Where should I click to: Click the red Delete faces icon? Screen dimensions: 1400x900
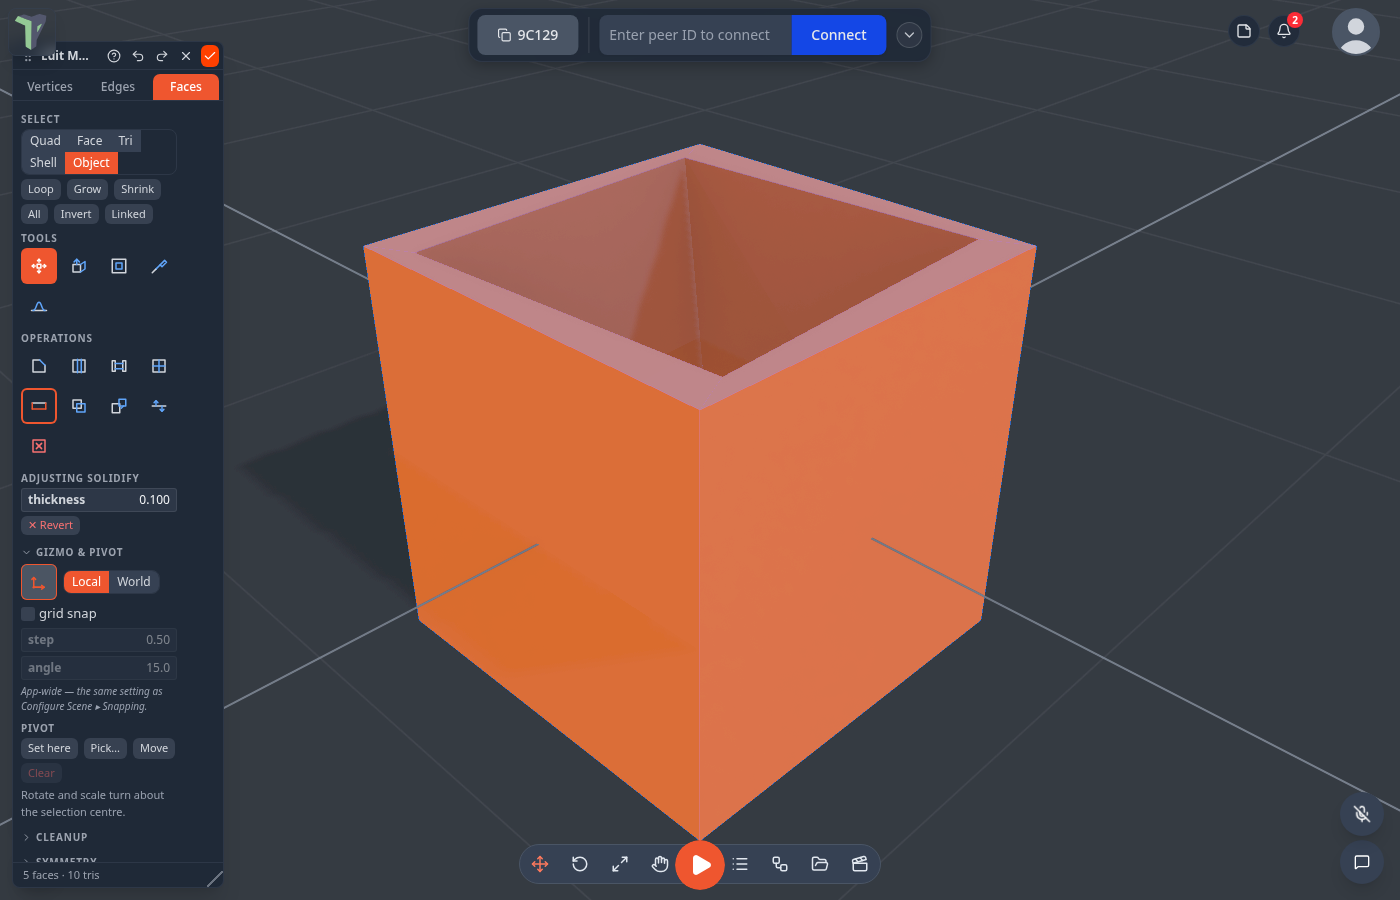(39, 446)
